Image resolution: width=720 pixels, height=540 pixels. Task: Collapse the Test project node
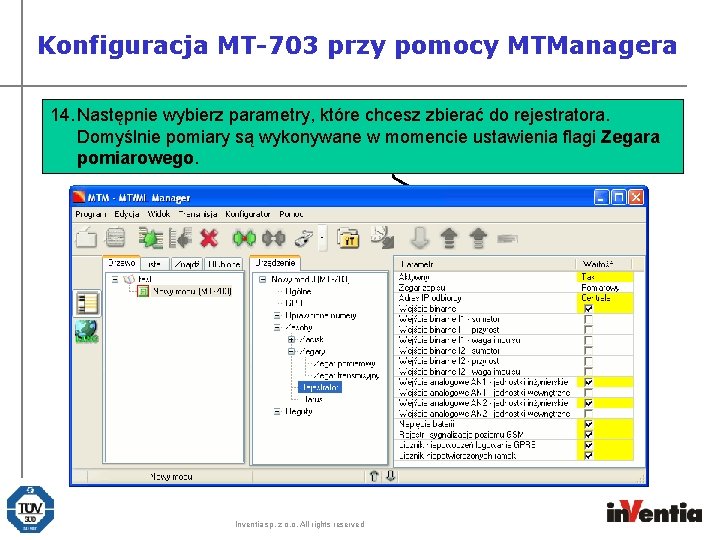click(115, 279)
